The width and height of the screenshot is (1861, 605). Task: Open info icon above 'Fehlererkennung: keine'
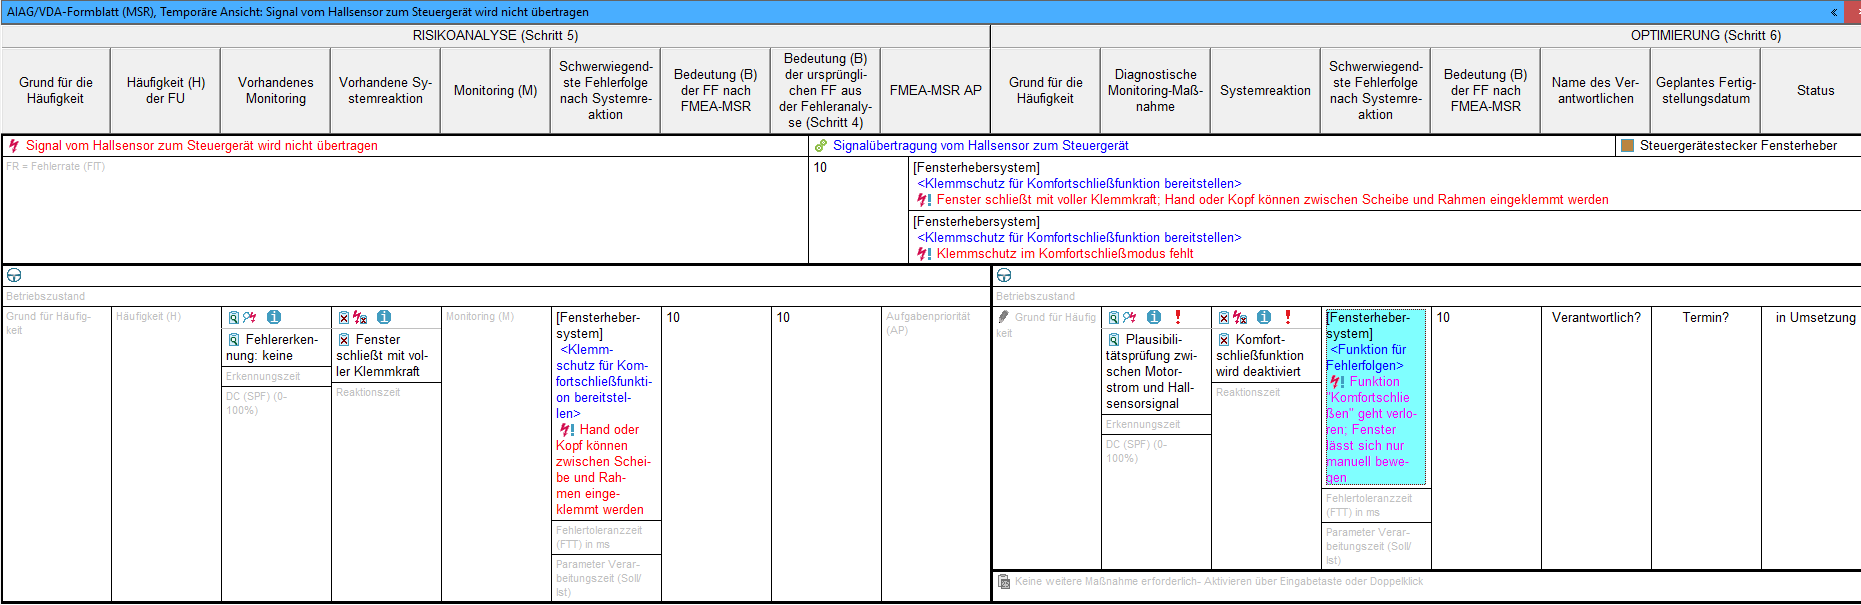click(274, 317)
